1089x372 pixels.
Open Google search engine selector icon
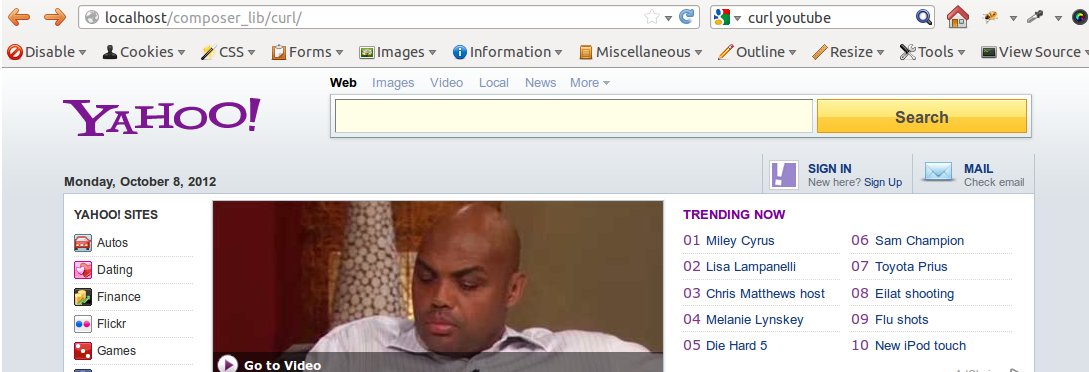pos(722,17)
